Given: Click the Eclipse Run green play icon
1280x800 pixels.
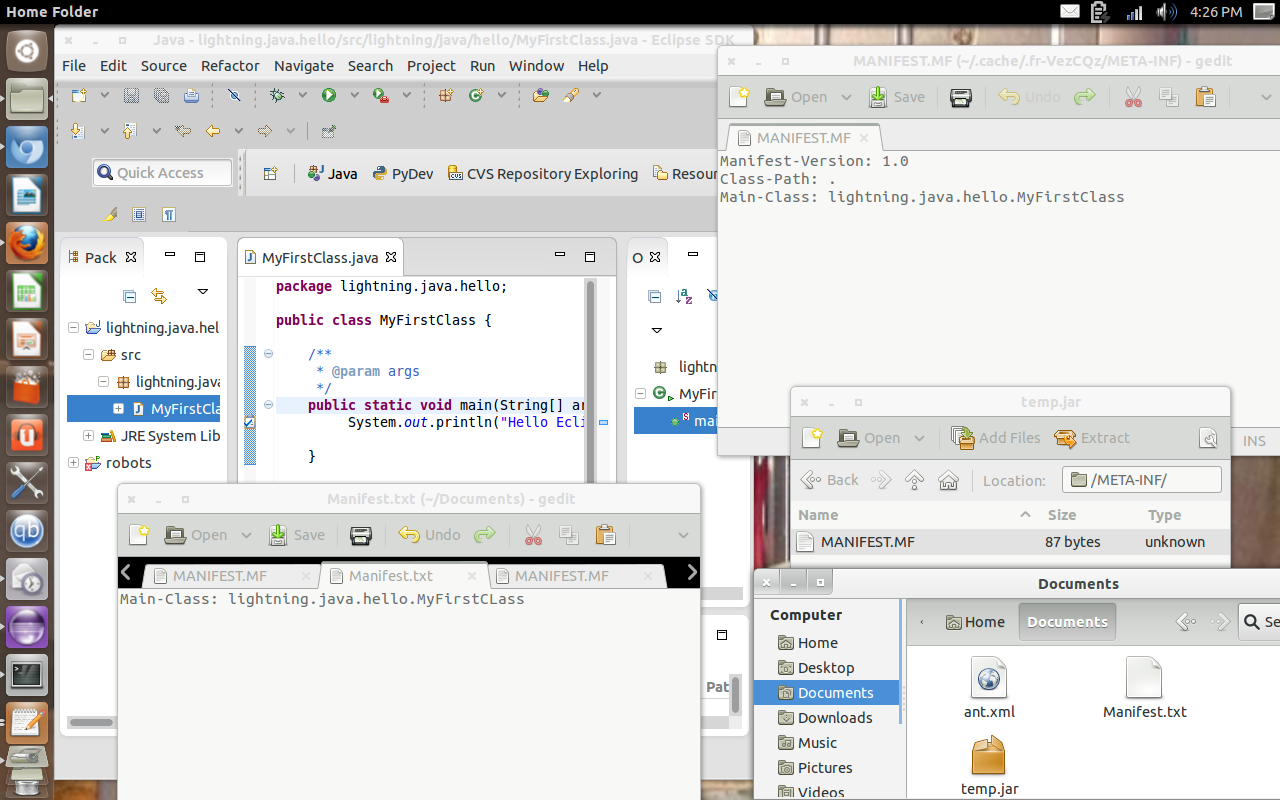Looking at the screenshot, I should tap(328, 95).
